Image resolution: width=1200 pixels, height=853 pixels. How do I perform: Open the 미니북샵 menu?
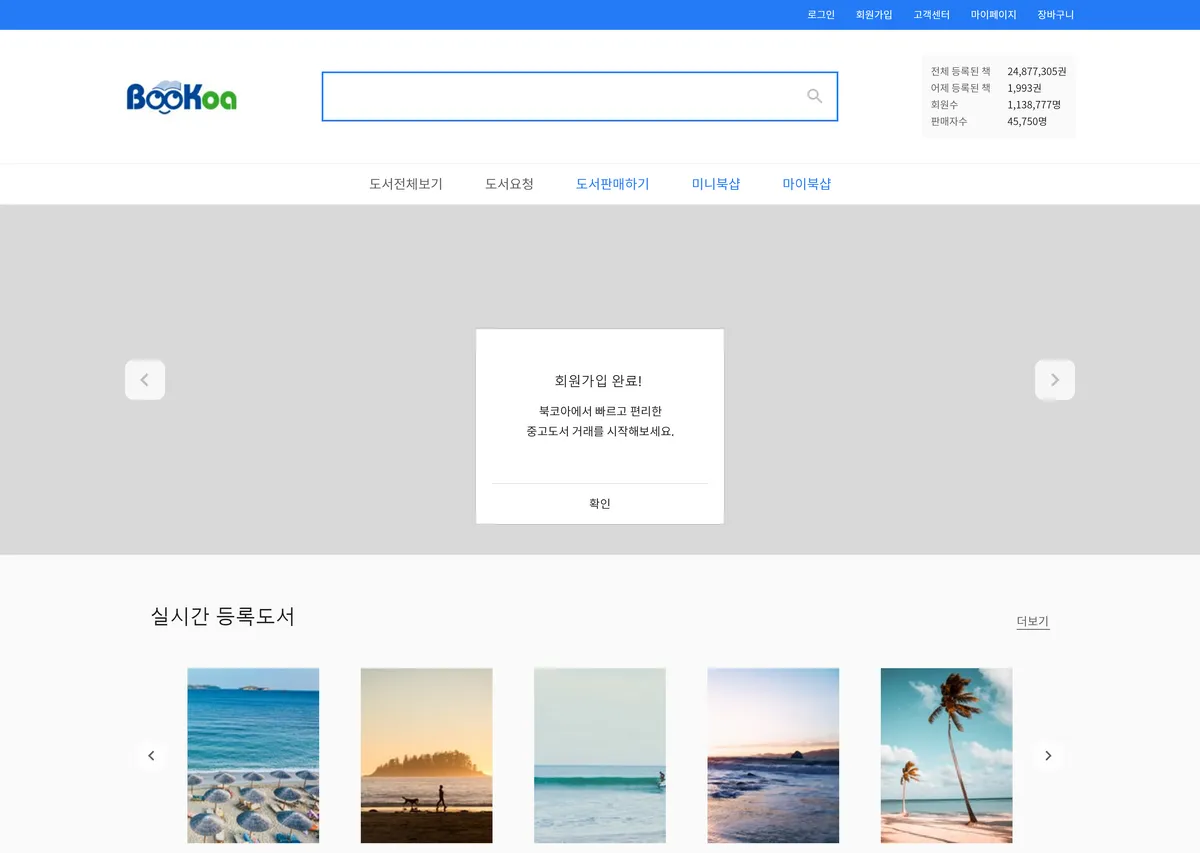(715, 184)
